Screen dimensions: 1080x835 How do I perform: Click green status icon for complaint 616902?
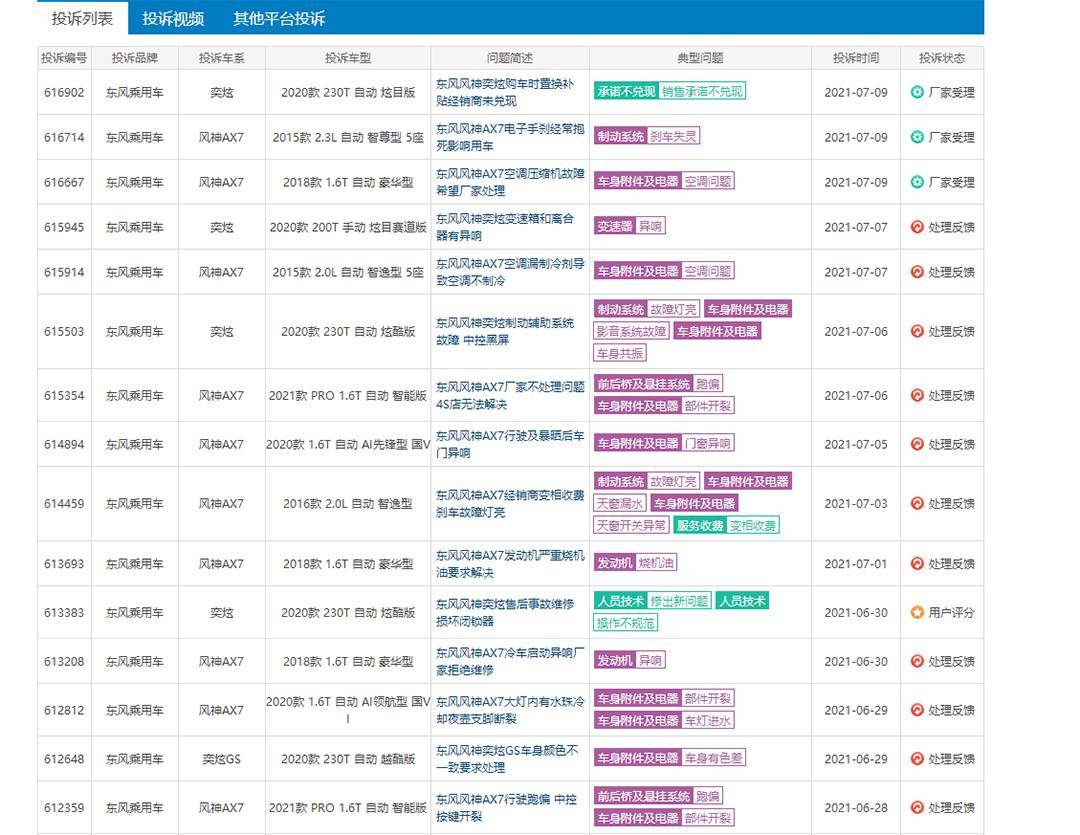tap(917, 92)
